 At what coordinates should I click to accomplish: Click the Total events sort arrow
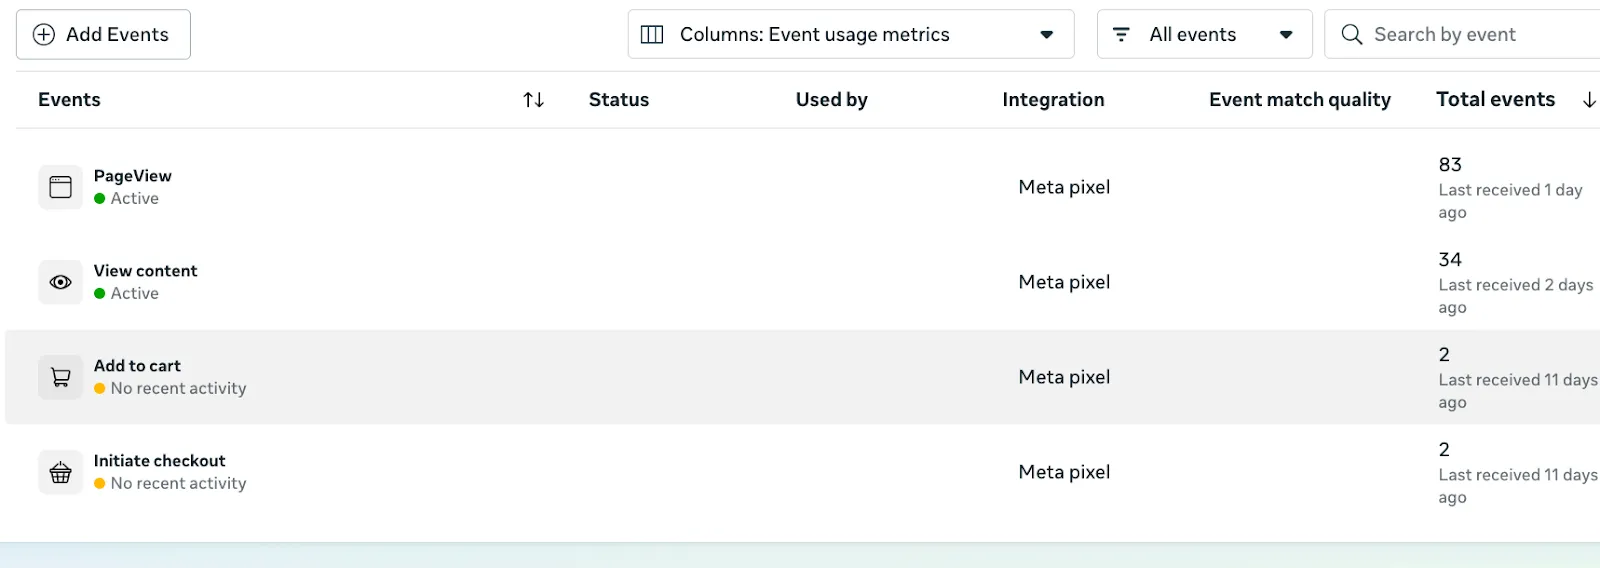[x=1589, y=100]
